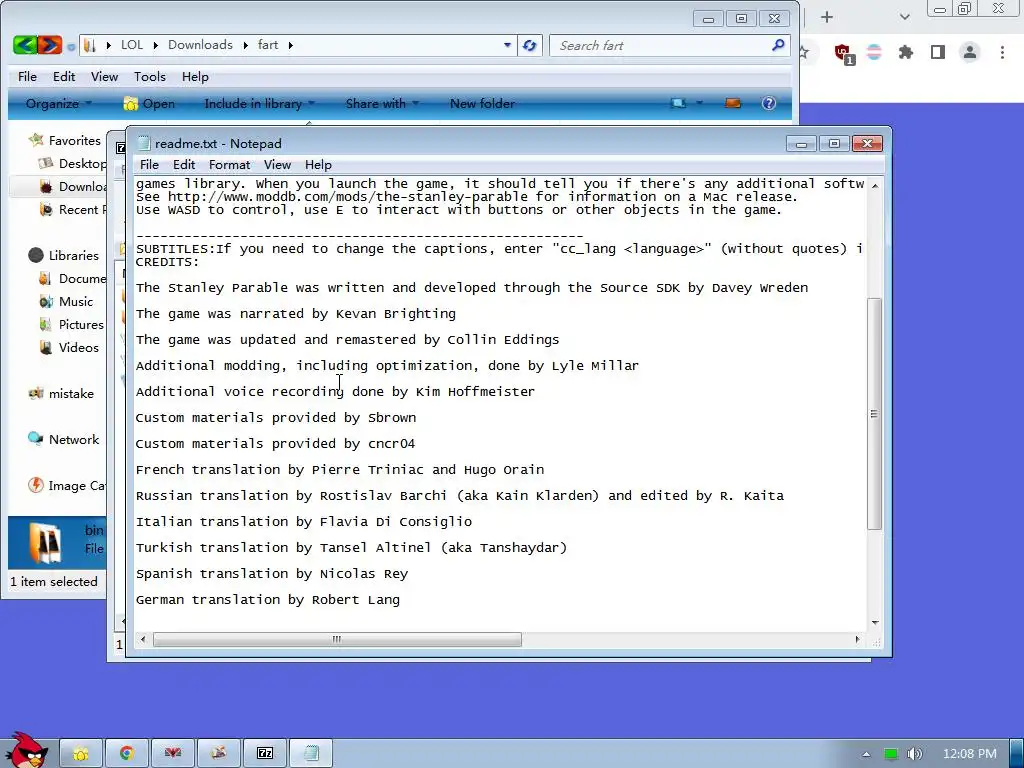1024x768 pixels.
Task: Click the Notepad taskbar button
Action: tap(311, 753)
